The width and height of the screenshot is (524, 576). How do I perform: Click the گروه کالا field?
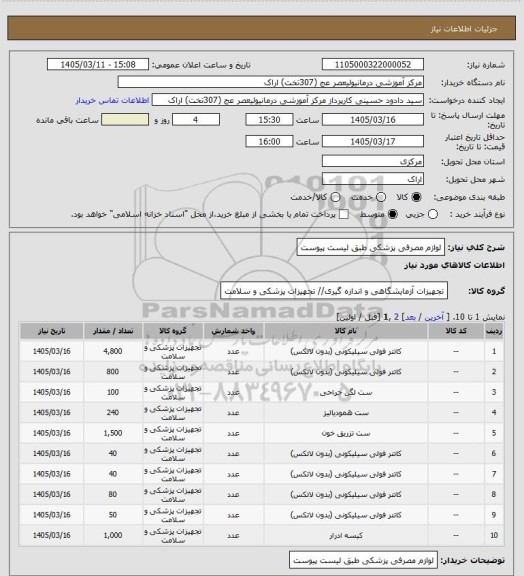click(334, 291)
